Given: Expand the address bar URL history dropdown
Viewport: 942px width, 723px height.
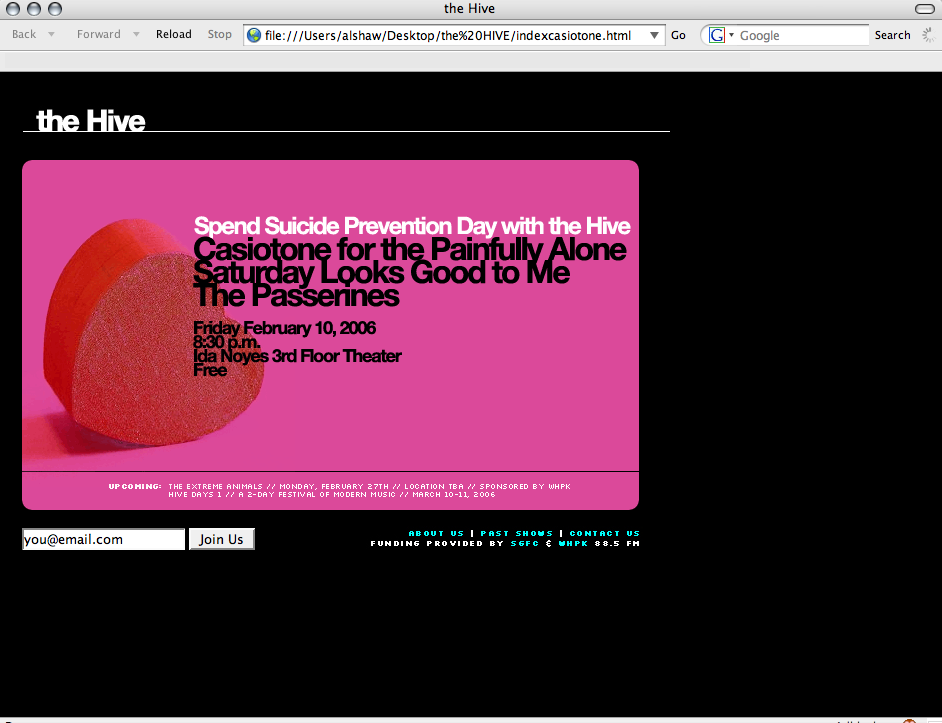Looking at the screenshot, I should [x=654, y=35].
